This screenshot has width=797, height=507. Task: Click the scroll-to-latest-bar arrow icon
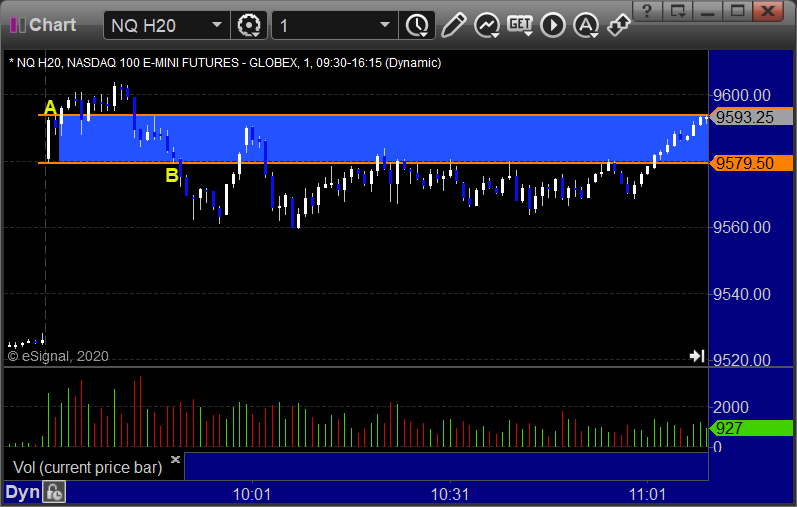point(697,356)
